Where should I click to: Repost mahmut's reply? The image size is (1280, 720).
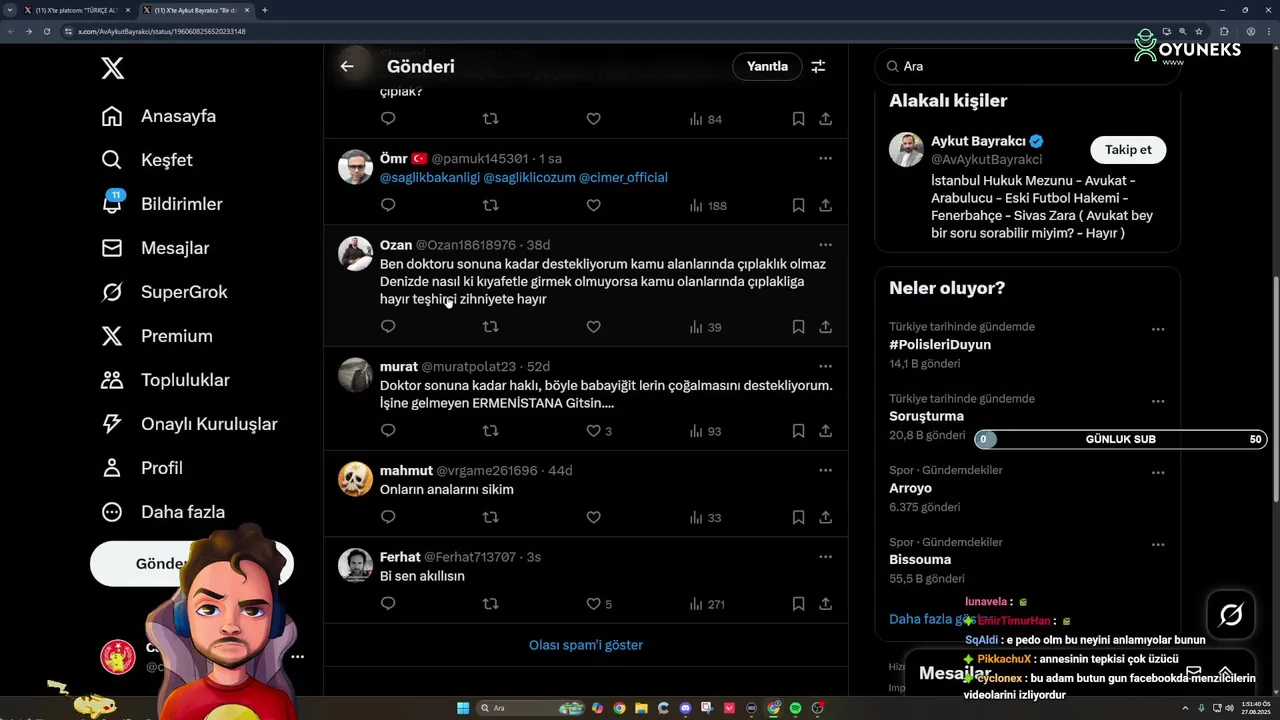pyautogui.click(x=490, y=517)
